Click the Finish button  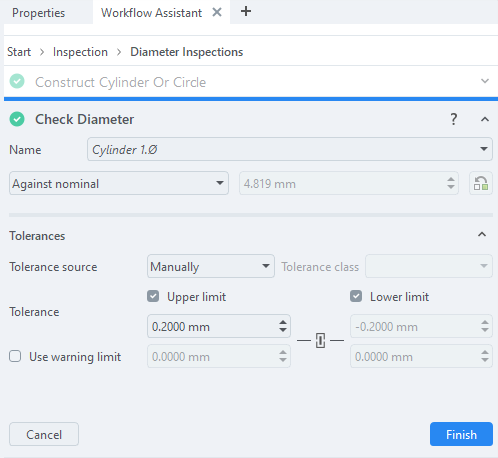(x=461, y=434)
